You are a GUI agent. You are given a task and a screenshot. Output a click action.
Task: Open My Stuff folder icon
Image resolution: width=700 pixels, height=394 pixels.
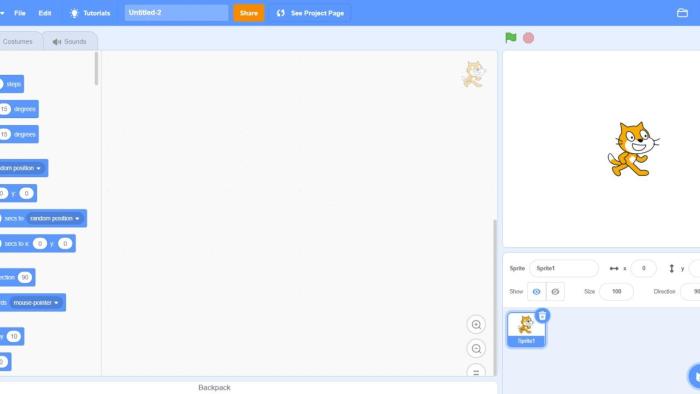pyautogui.click(x=682, y=13)
